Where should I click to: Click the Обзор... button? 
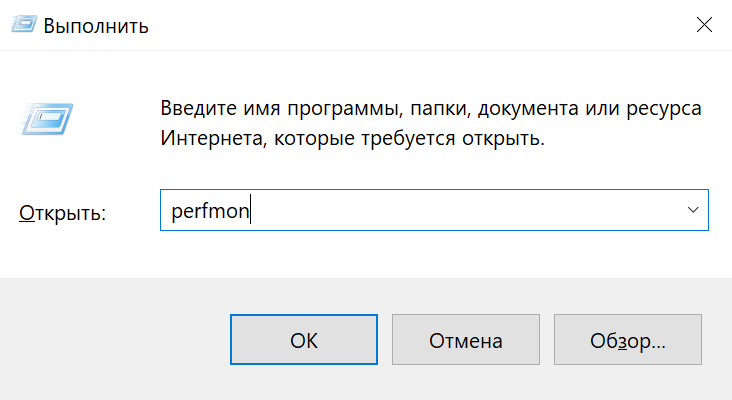627,341
